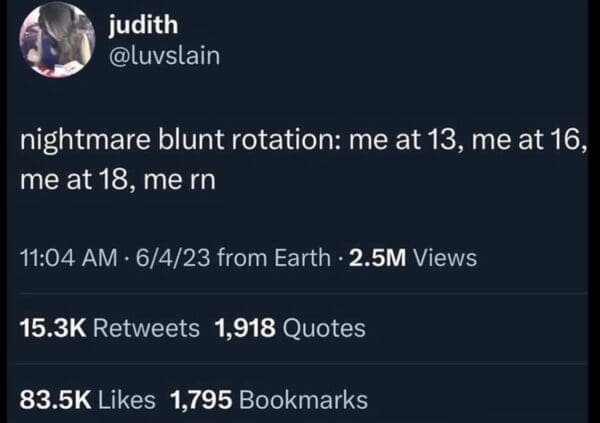Click the 2.5M view count
The image size is (600, 423).
(x=378, y=258)
